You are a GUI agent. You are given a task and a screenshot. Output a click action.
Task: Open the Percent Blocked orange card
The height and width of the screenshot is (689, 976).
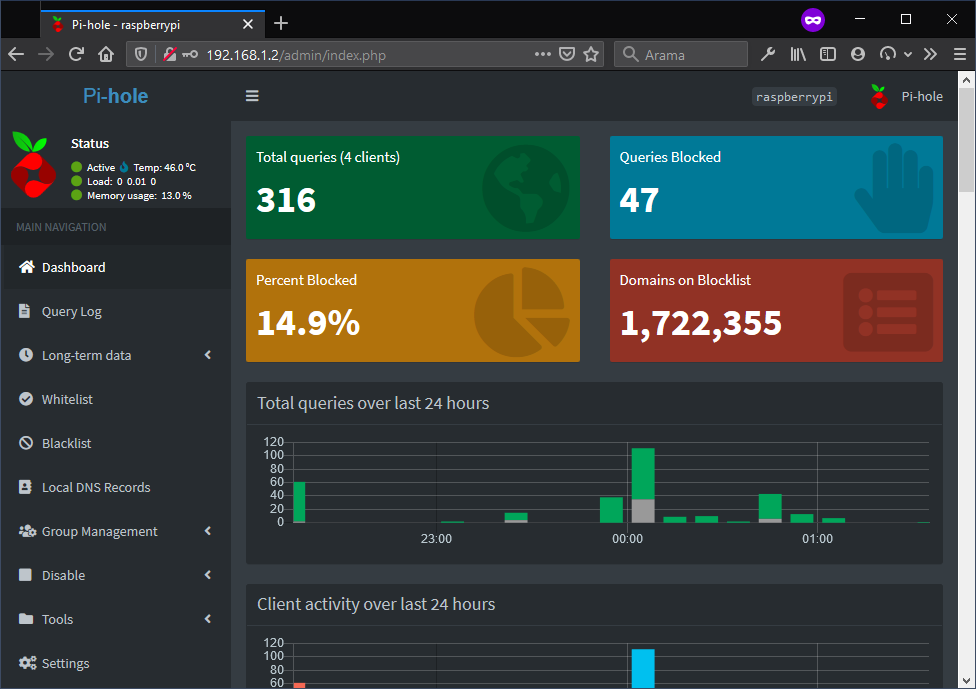[x=413, y=311]
